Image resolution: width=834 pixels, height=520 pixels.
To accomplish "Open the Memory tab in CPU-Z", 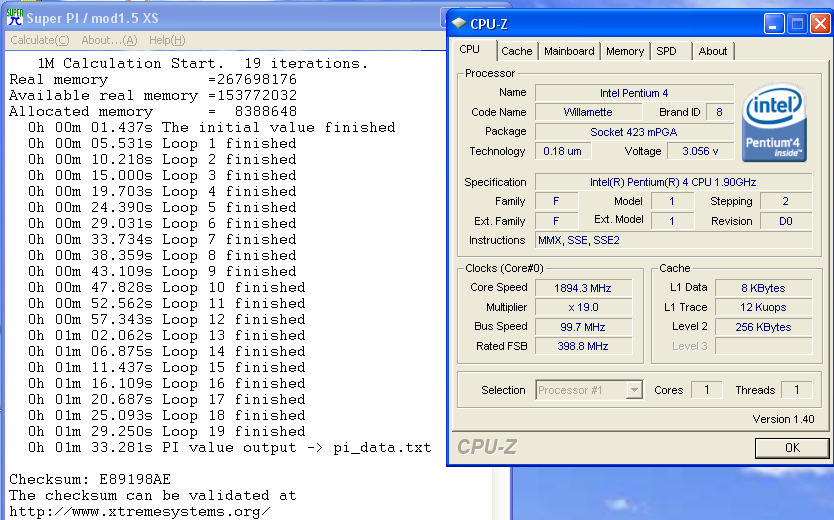I will [625, 51].
